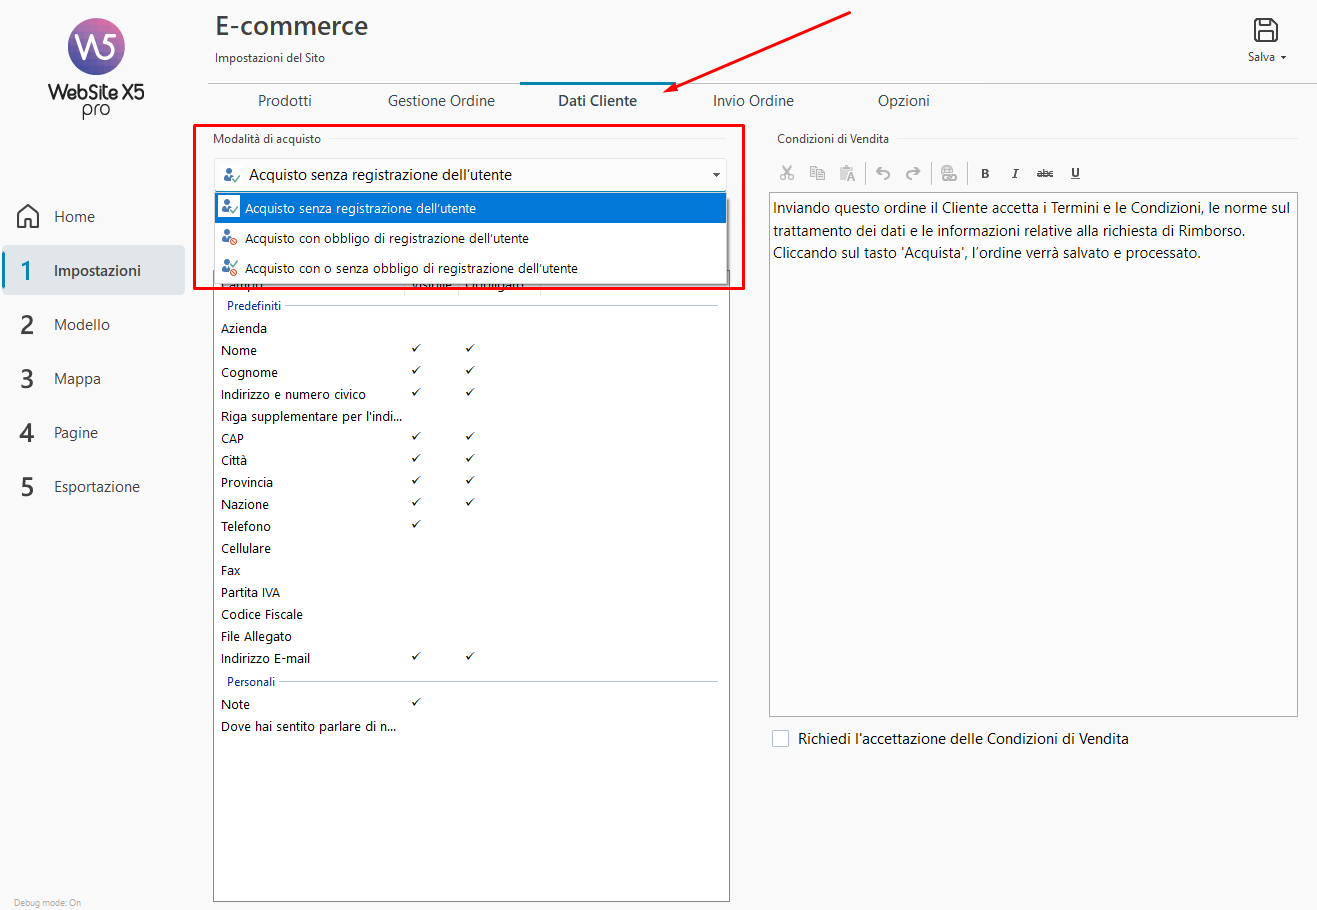1317x910 pixels.
Task: Toggle the Visibile checkmark for Telefono
Action: (416, 525)
